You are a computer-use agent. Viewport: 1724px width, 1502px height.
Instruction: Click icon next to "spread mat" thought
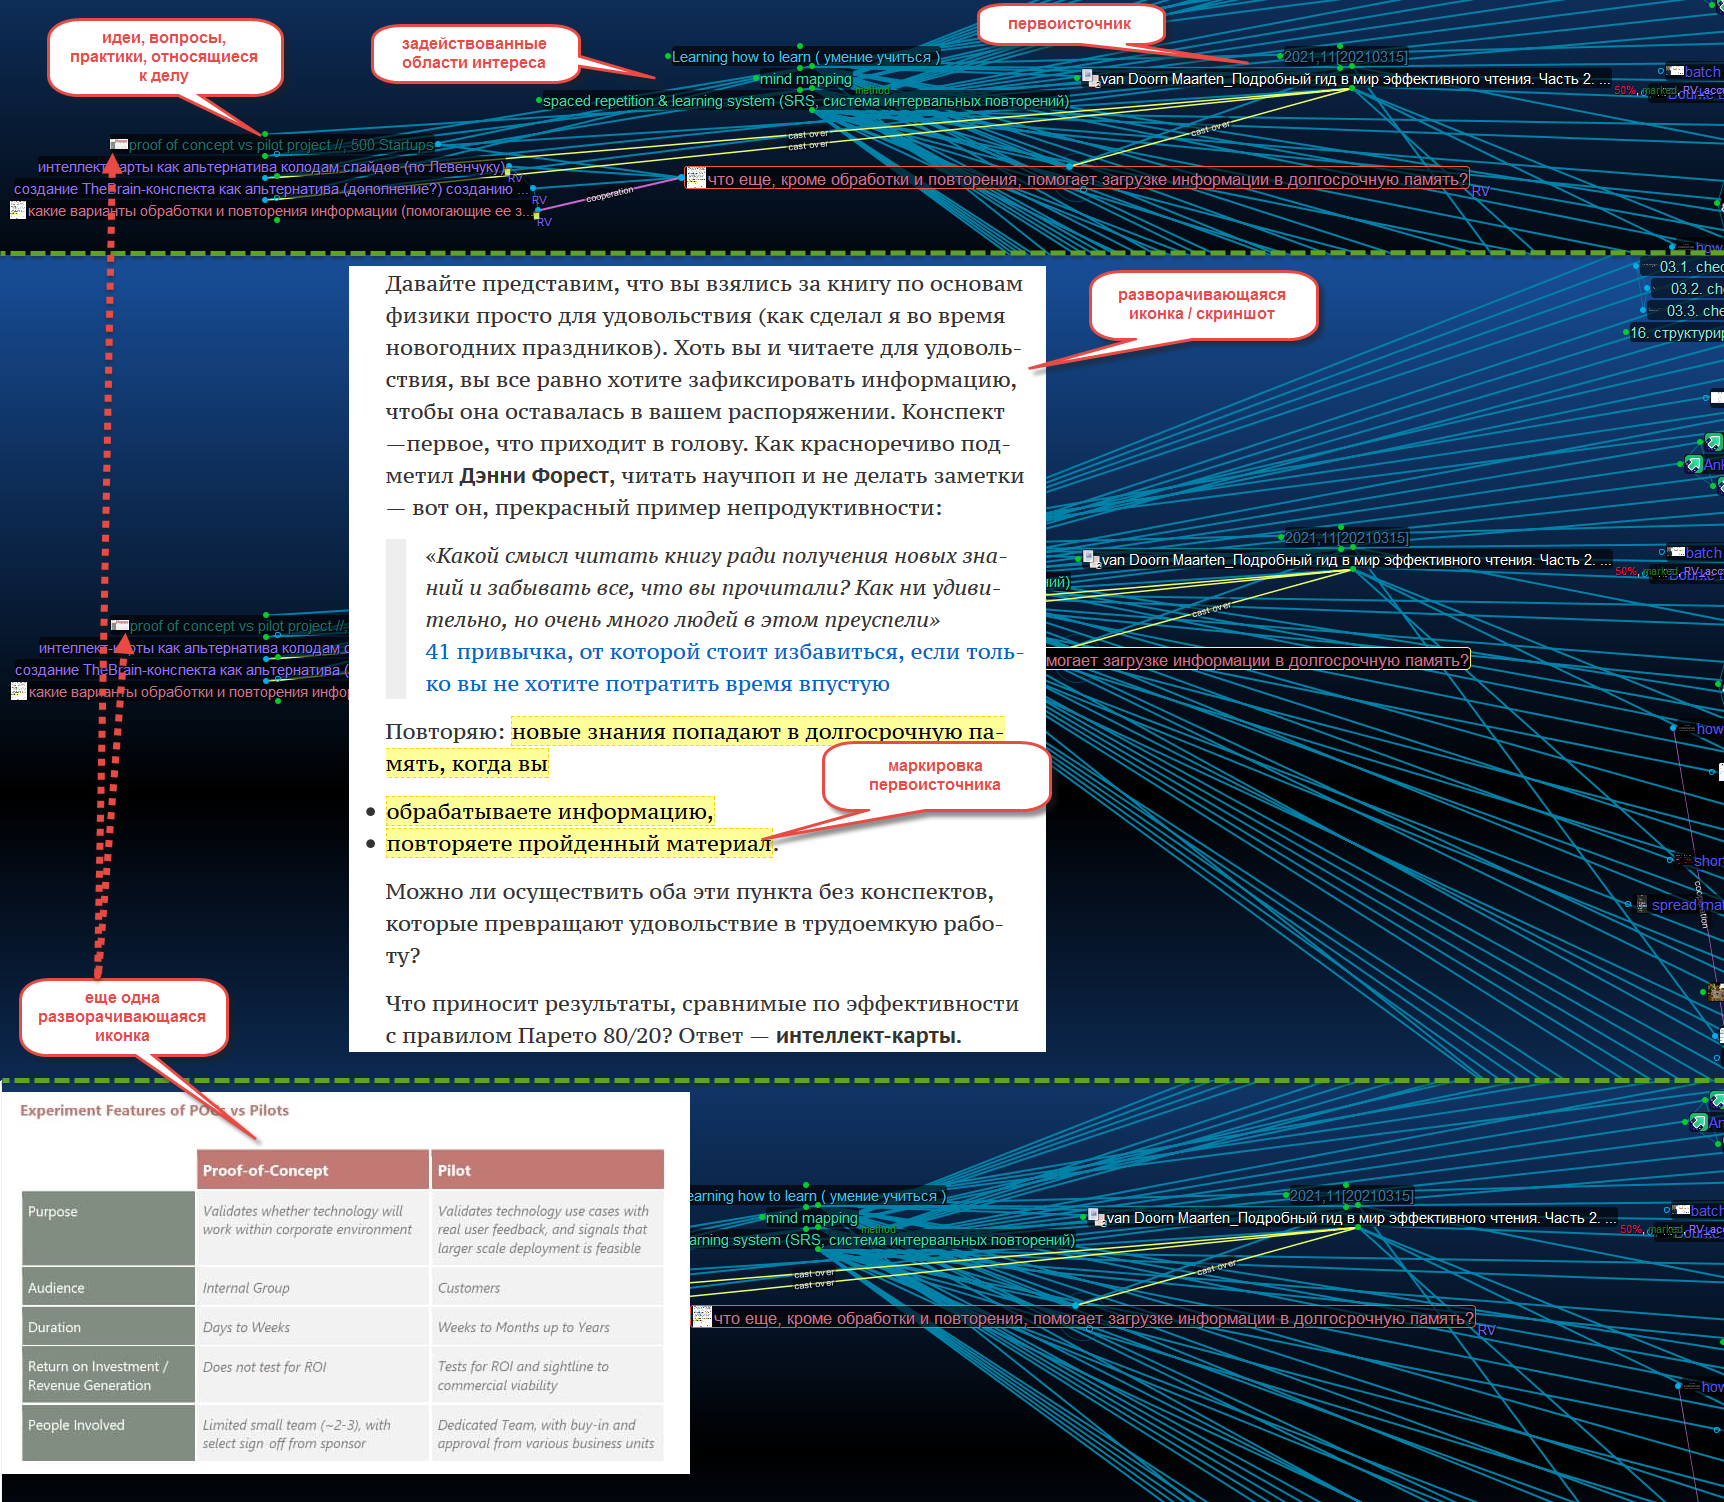1642,904
